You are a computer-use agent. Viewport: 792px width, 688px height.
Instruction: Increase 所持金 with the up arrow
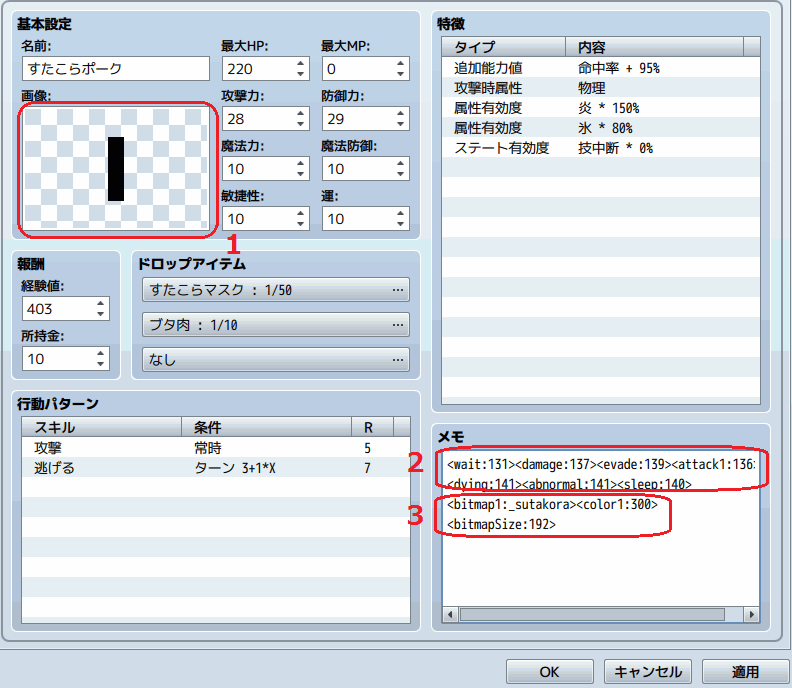coord(101,353)
